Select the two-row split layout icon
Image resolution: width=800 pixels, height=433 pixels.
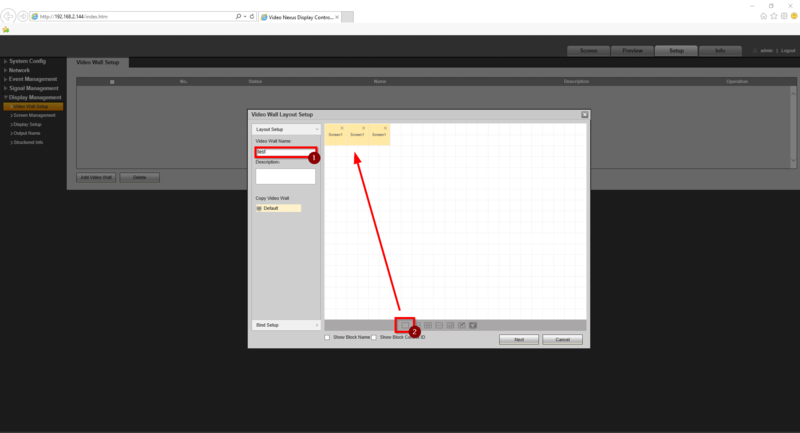[x=439, y=325]
